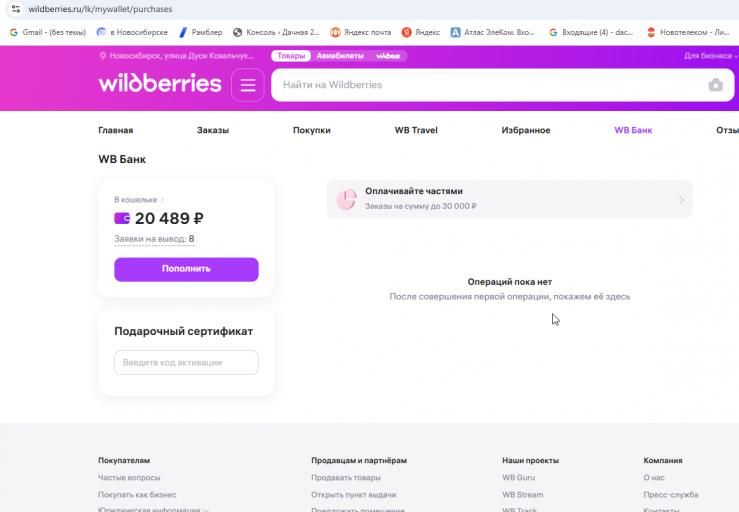Viewport: 739px width, 512px height.
Task: Switch to the Авиабилеты tab
Action: pos(340,56)
